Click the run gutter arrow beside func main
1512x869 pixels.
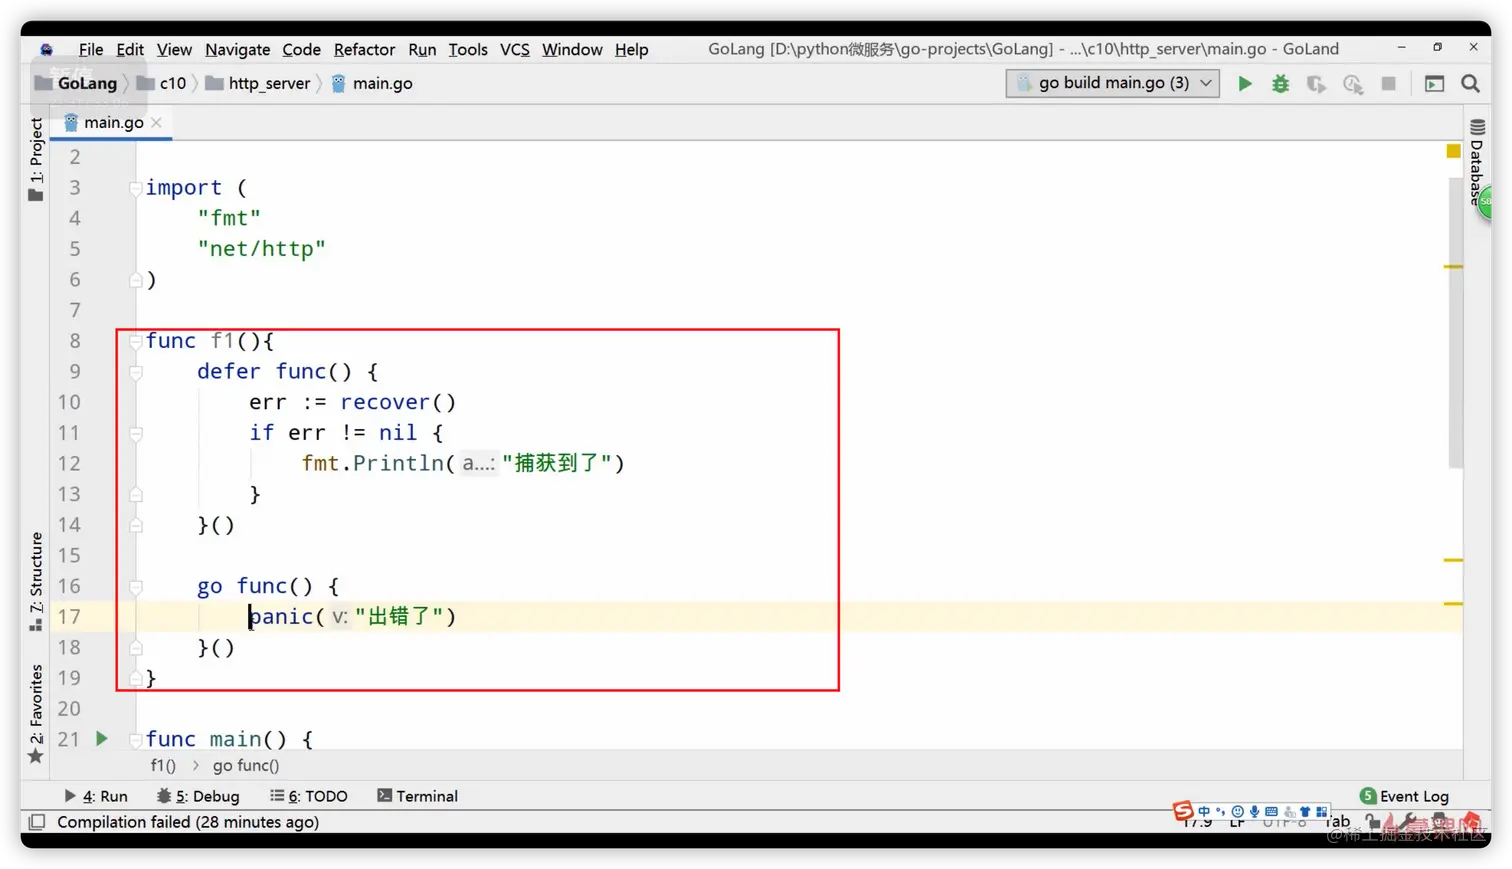click(x=102, y=739)
